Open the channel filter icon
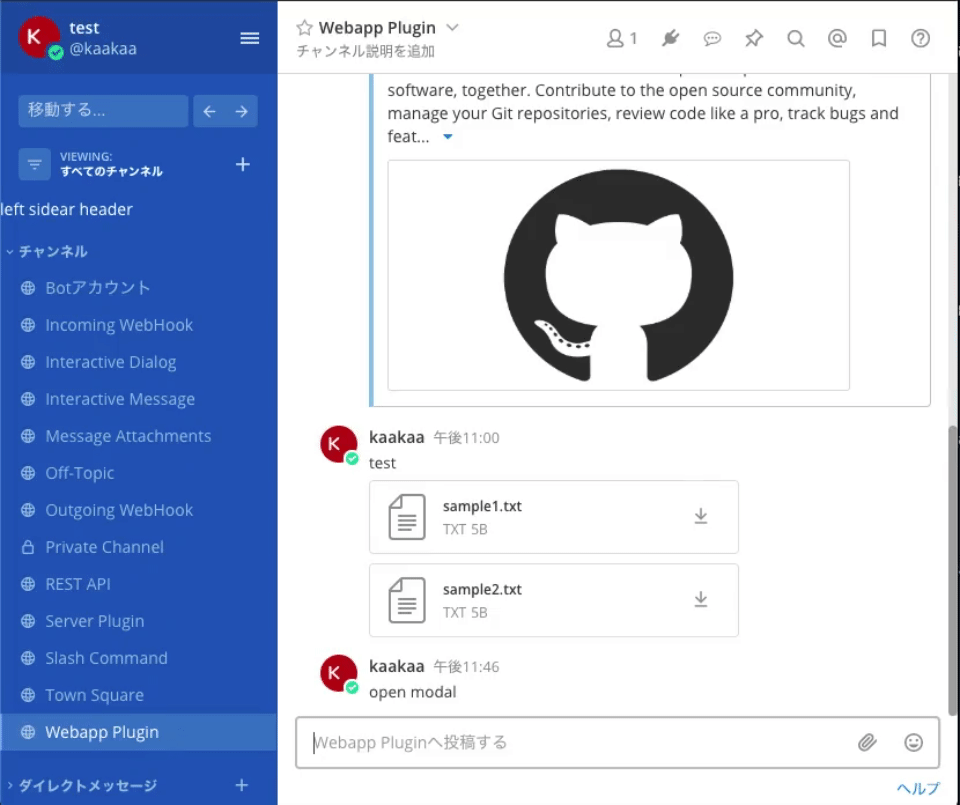Image resolution: width=960 pixels, height=805 pixels. (x=34, y=164)
